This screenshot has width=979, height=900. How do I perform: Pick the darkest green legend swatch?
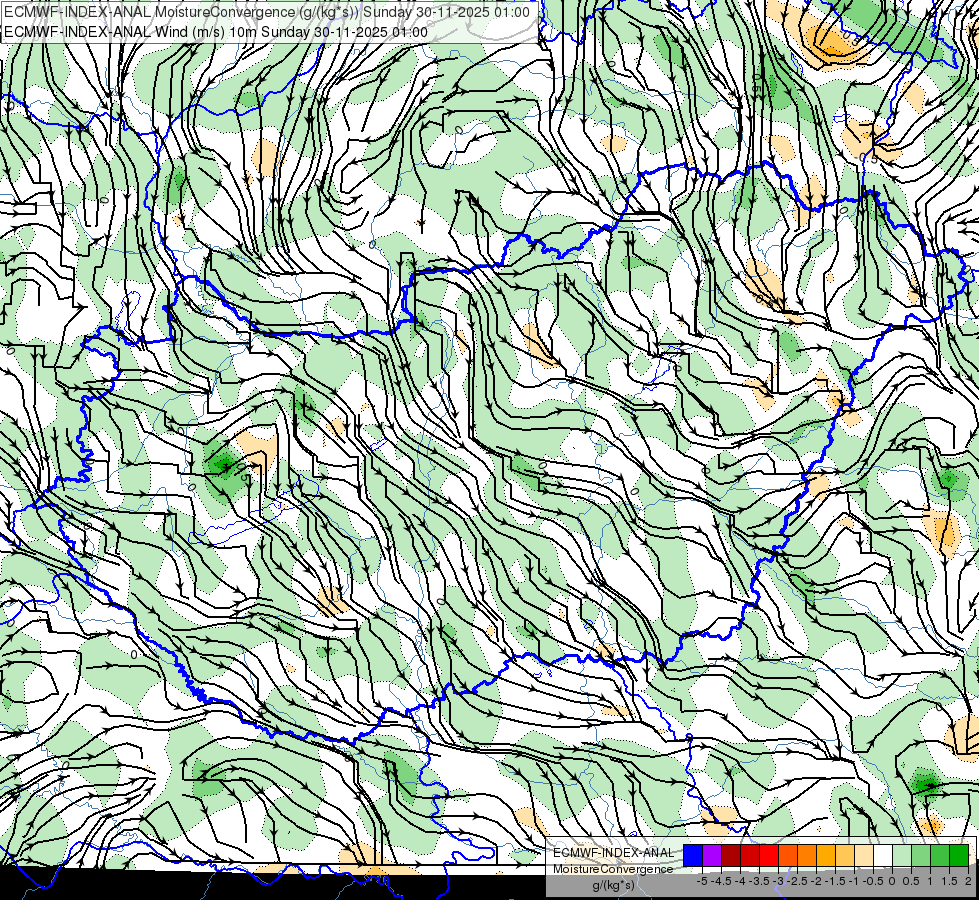pyautogui.click(x=959, y=856)
